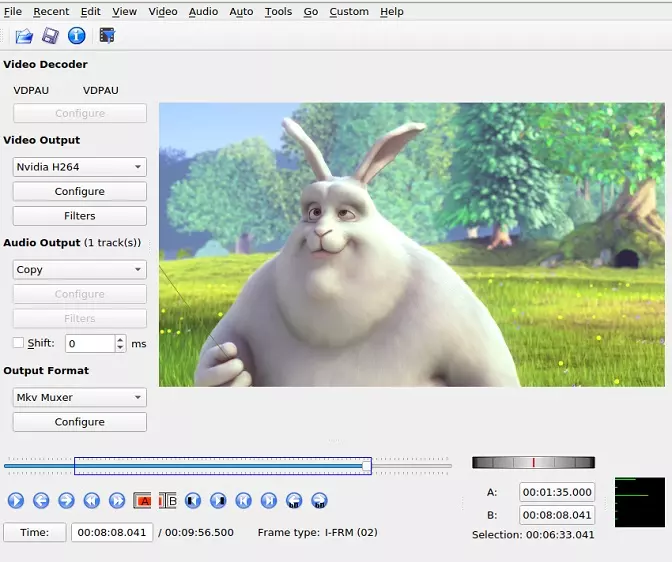Screen dimensions: 672x562
Task: Click the current time field 00:08:08.041
Action: [112, 532]
